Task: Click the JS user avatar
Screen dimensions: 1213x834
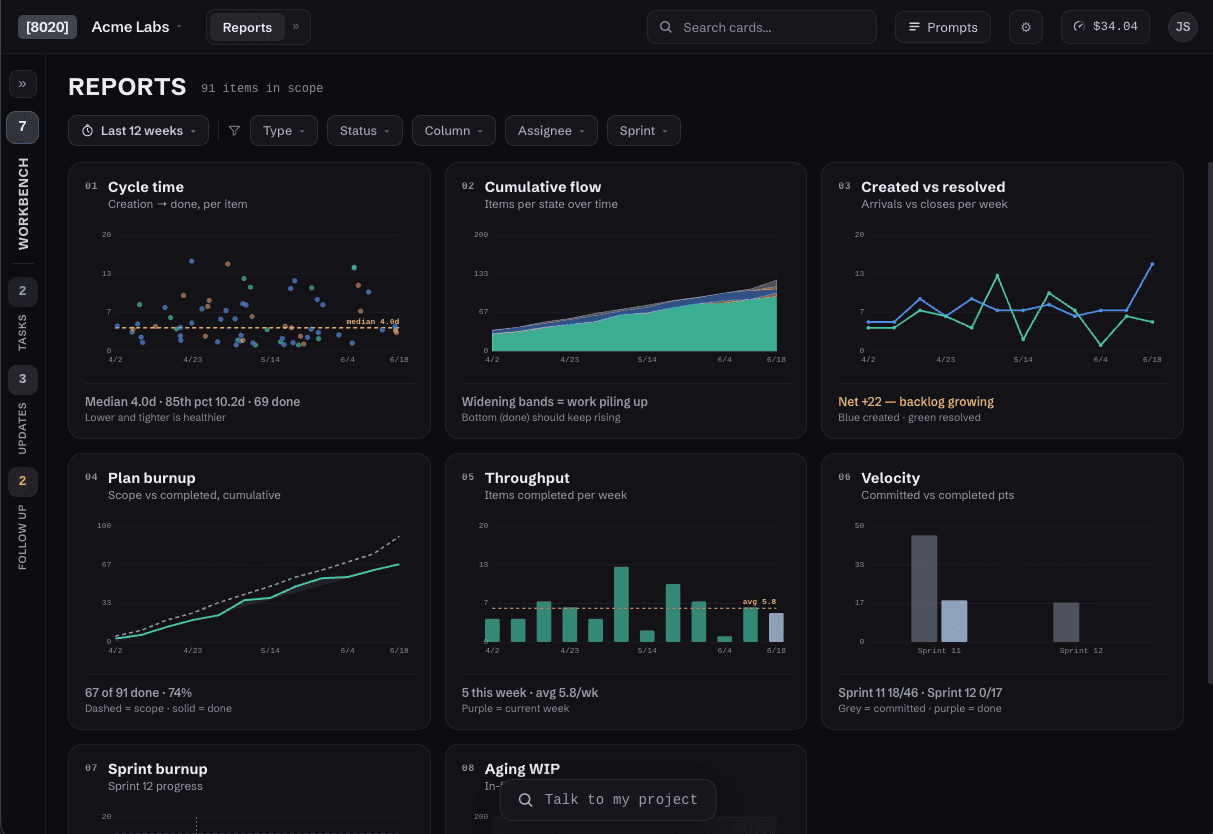Action: pos(1182,27)
